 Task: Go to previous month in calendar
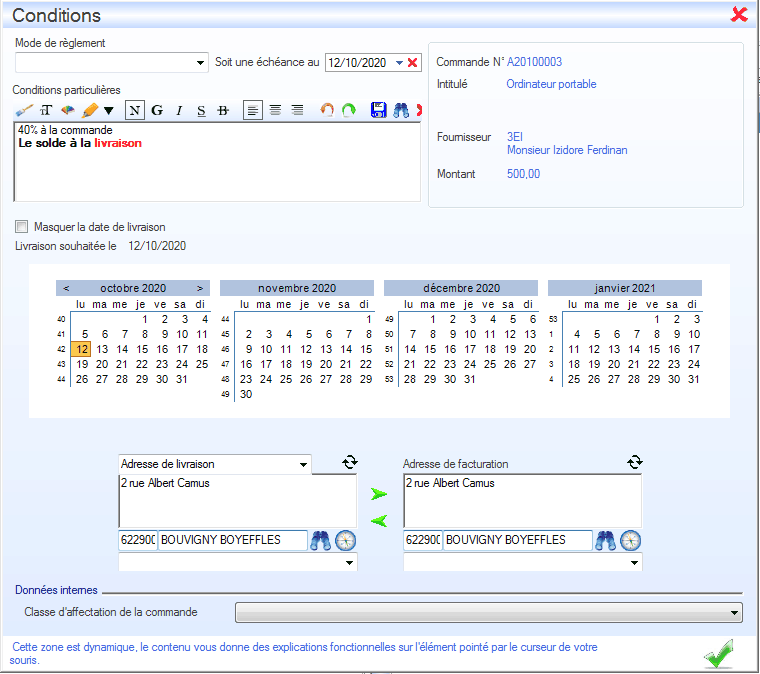[x=66, y=288]
